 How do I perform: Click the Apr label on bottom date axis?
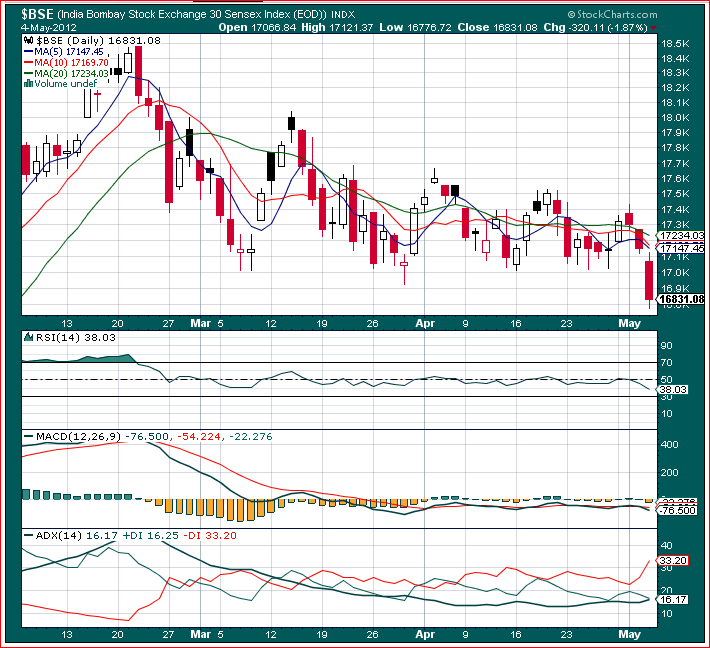coord(425,634)
